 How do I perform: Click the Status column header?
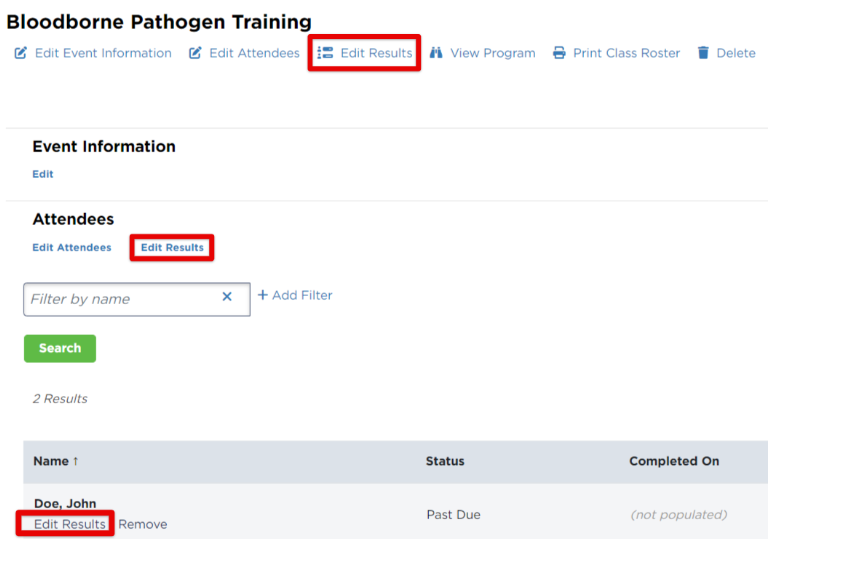tap(445, 461)
